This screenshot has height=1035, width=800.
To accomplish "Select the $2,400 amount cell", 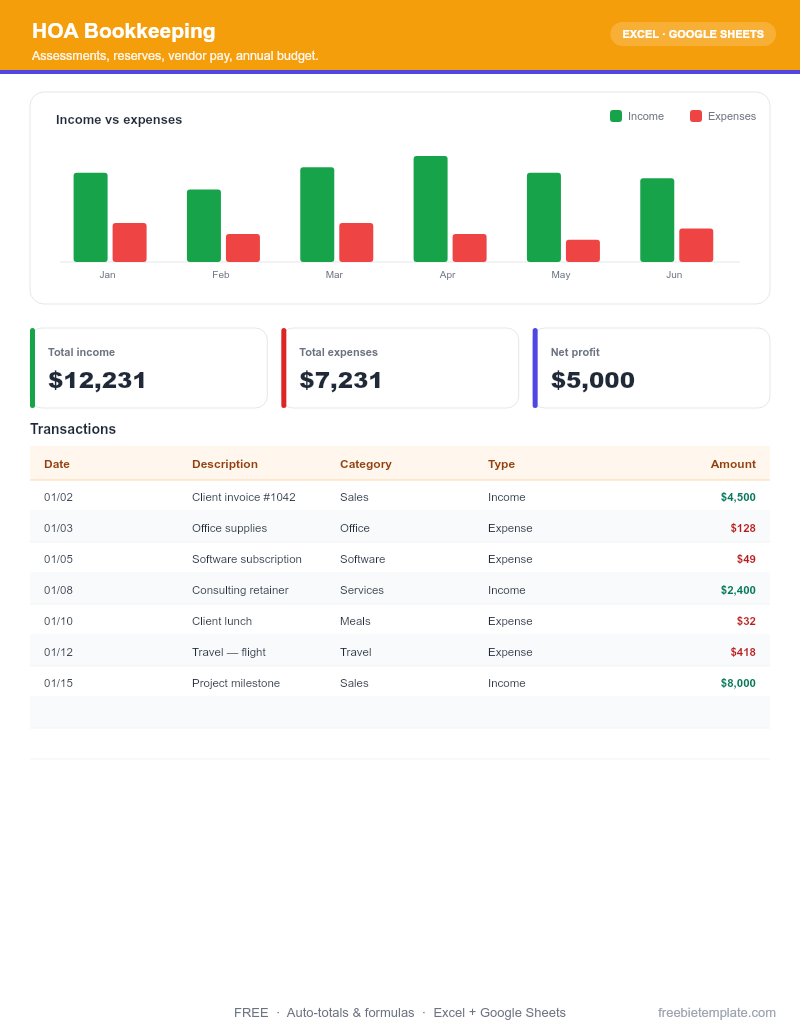I will click(x=738, y=590).
